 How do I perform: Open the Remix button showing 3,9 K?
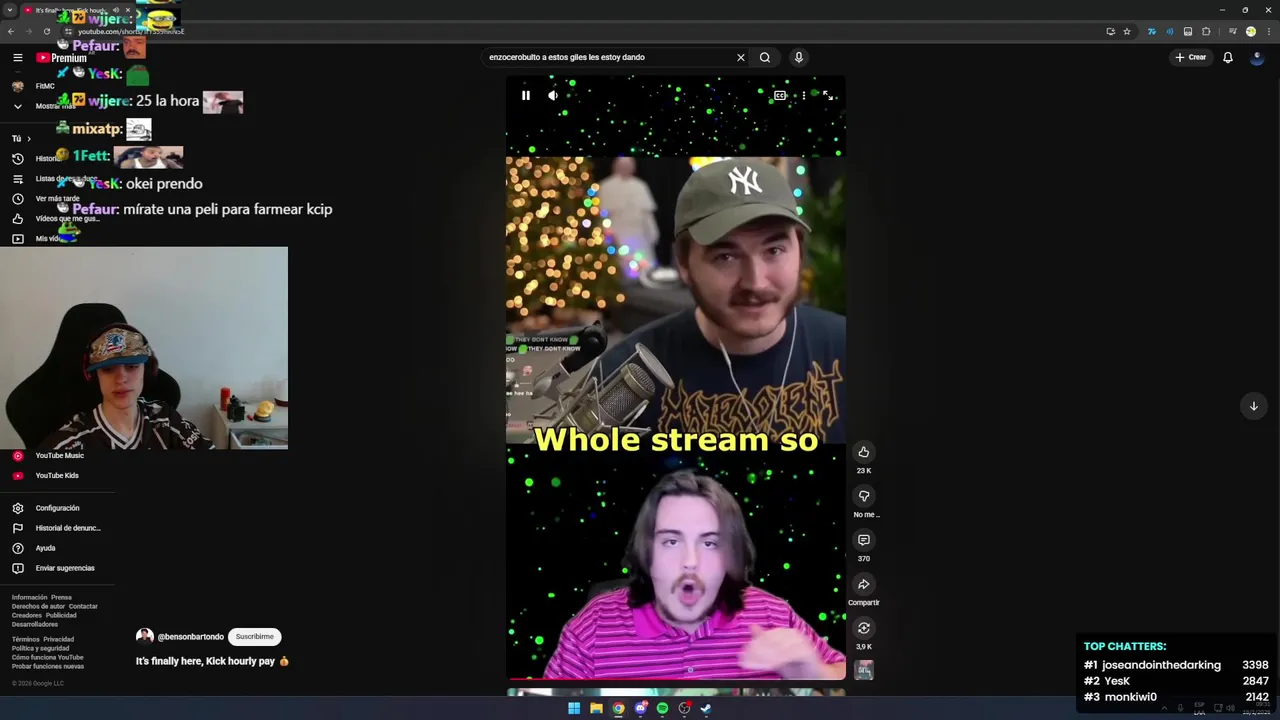tap(864, 628)
